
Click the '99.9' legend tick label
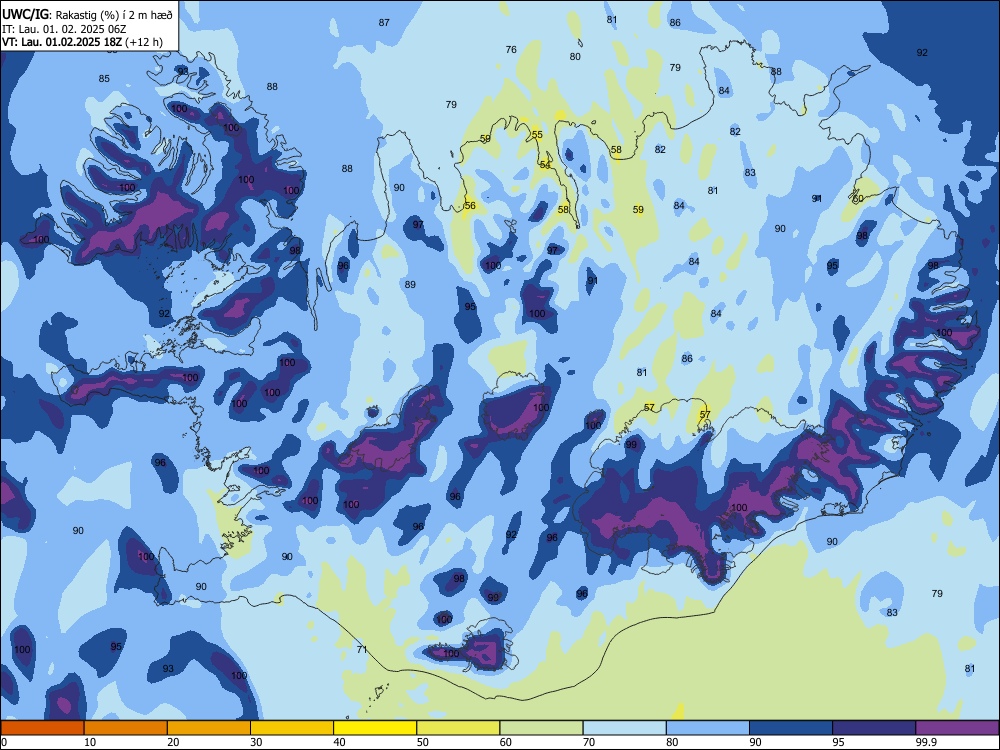926,742
